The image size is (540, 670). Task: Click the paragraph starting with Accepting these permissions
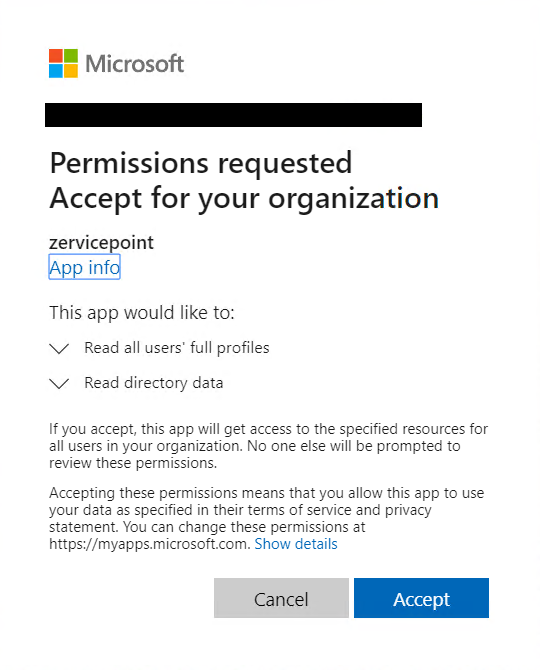coord(267,518)
